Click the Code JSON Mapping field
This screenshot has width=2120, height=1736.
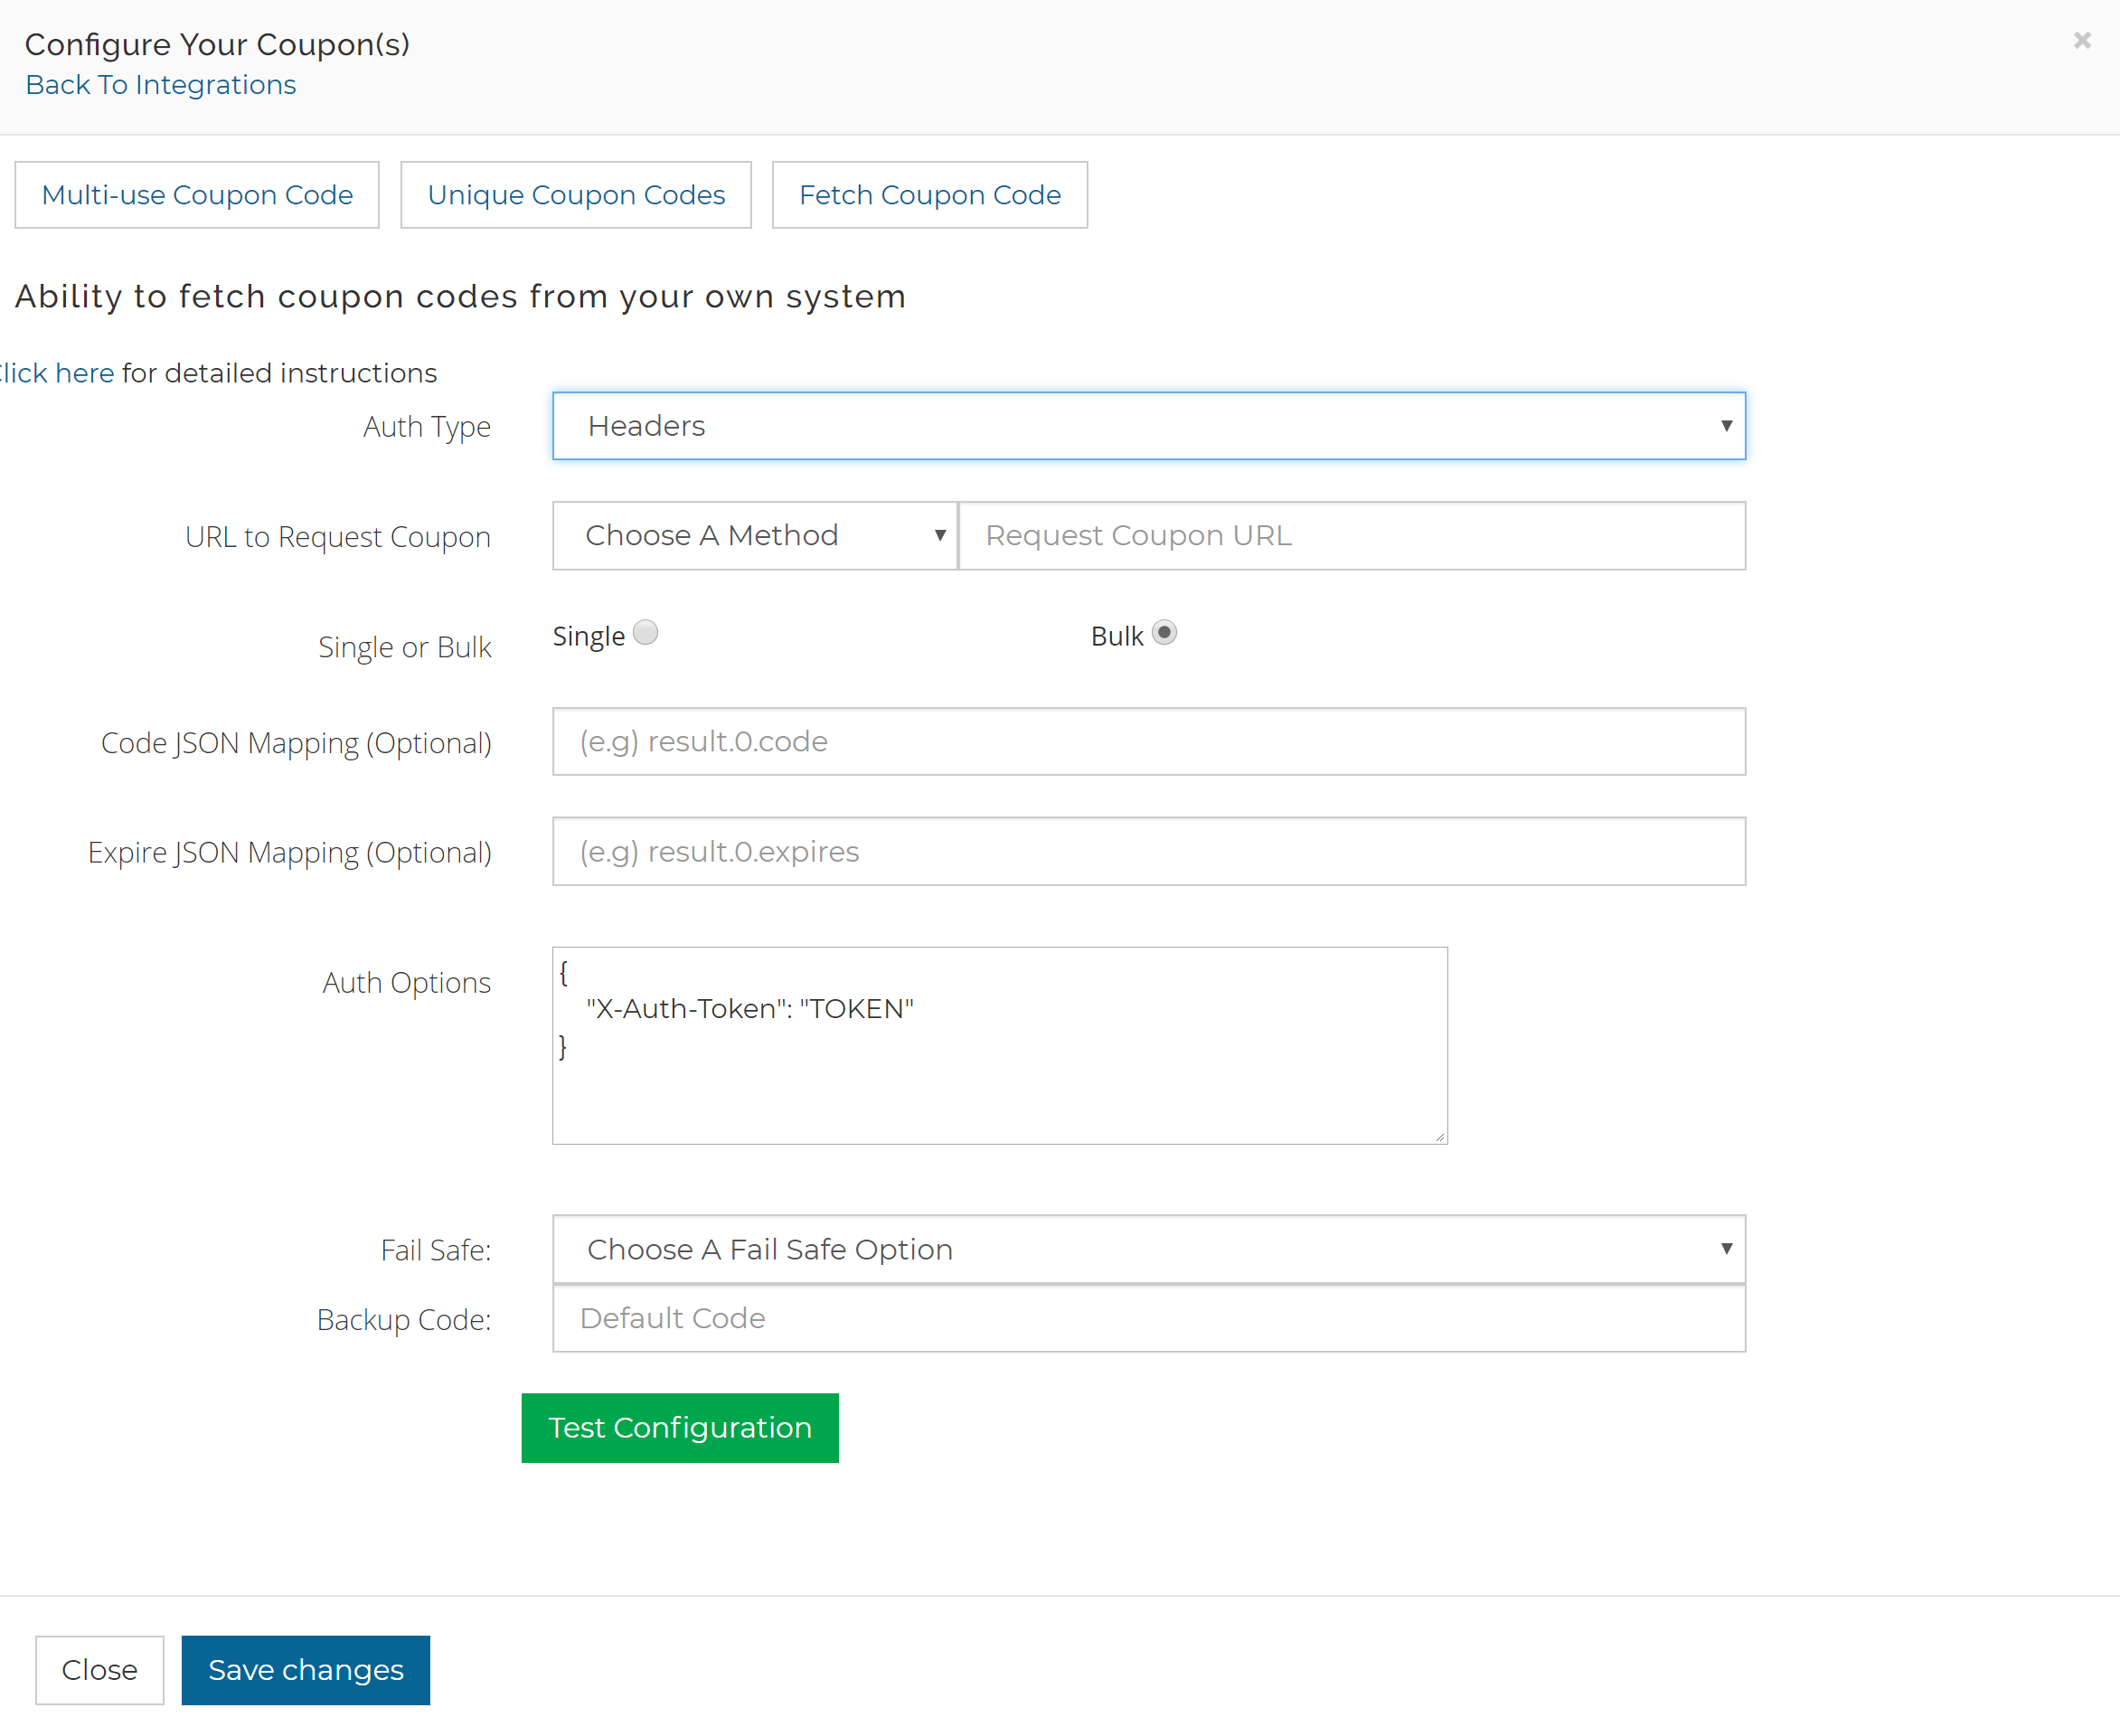click(x=1148, y=741)
